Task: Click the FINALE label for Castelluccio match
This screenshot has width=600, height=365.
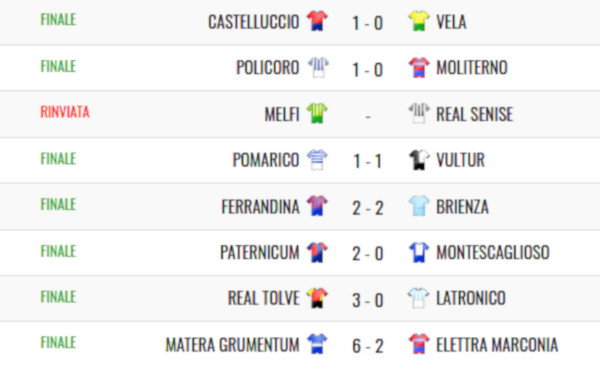Action: [x=58, y=20]
